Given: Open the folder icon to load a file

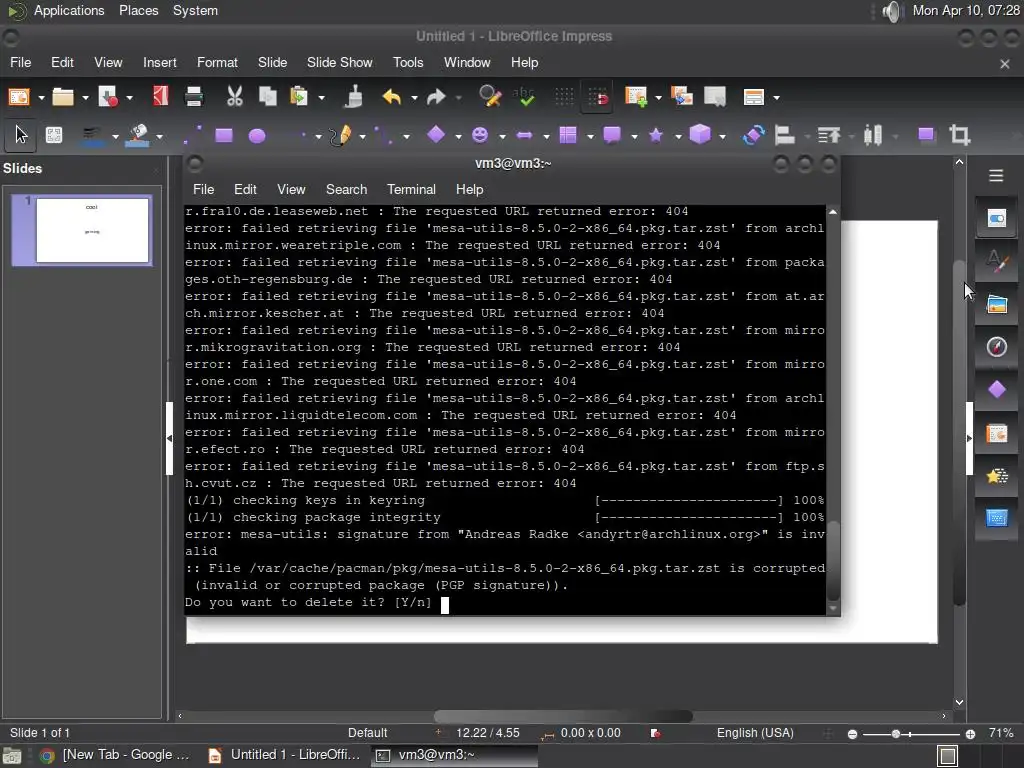Looking at the screenshot, I should tap(63, 97).
